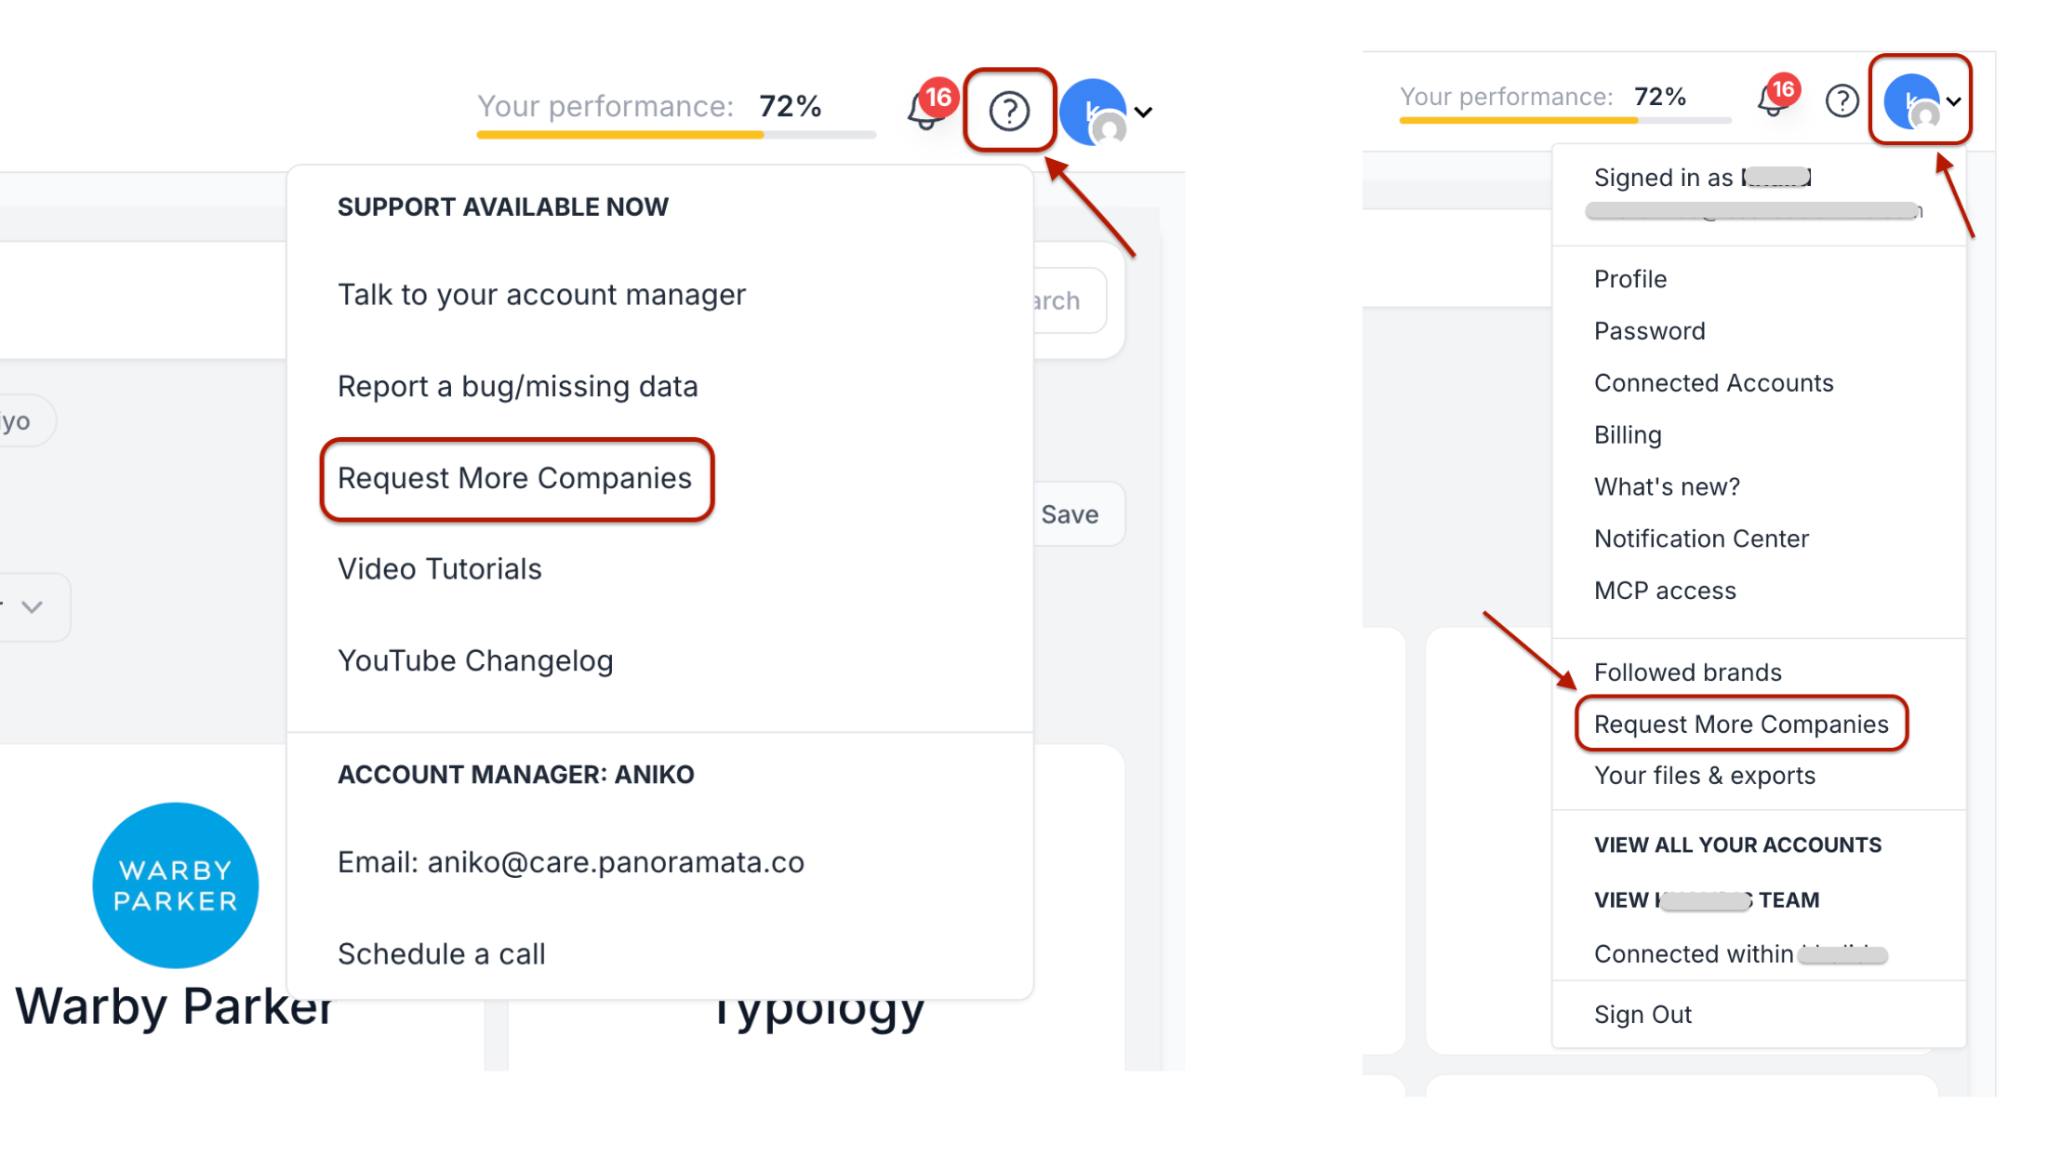Expand the account chevron beside the right avatar
The height and width of the screenshot is (1161, 2048).
coord(1954,101)
